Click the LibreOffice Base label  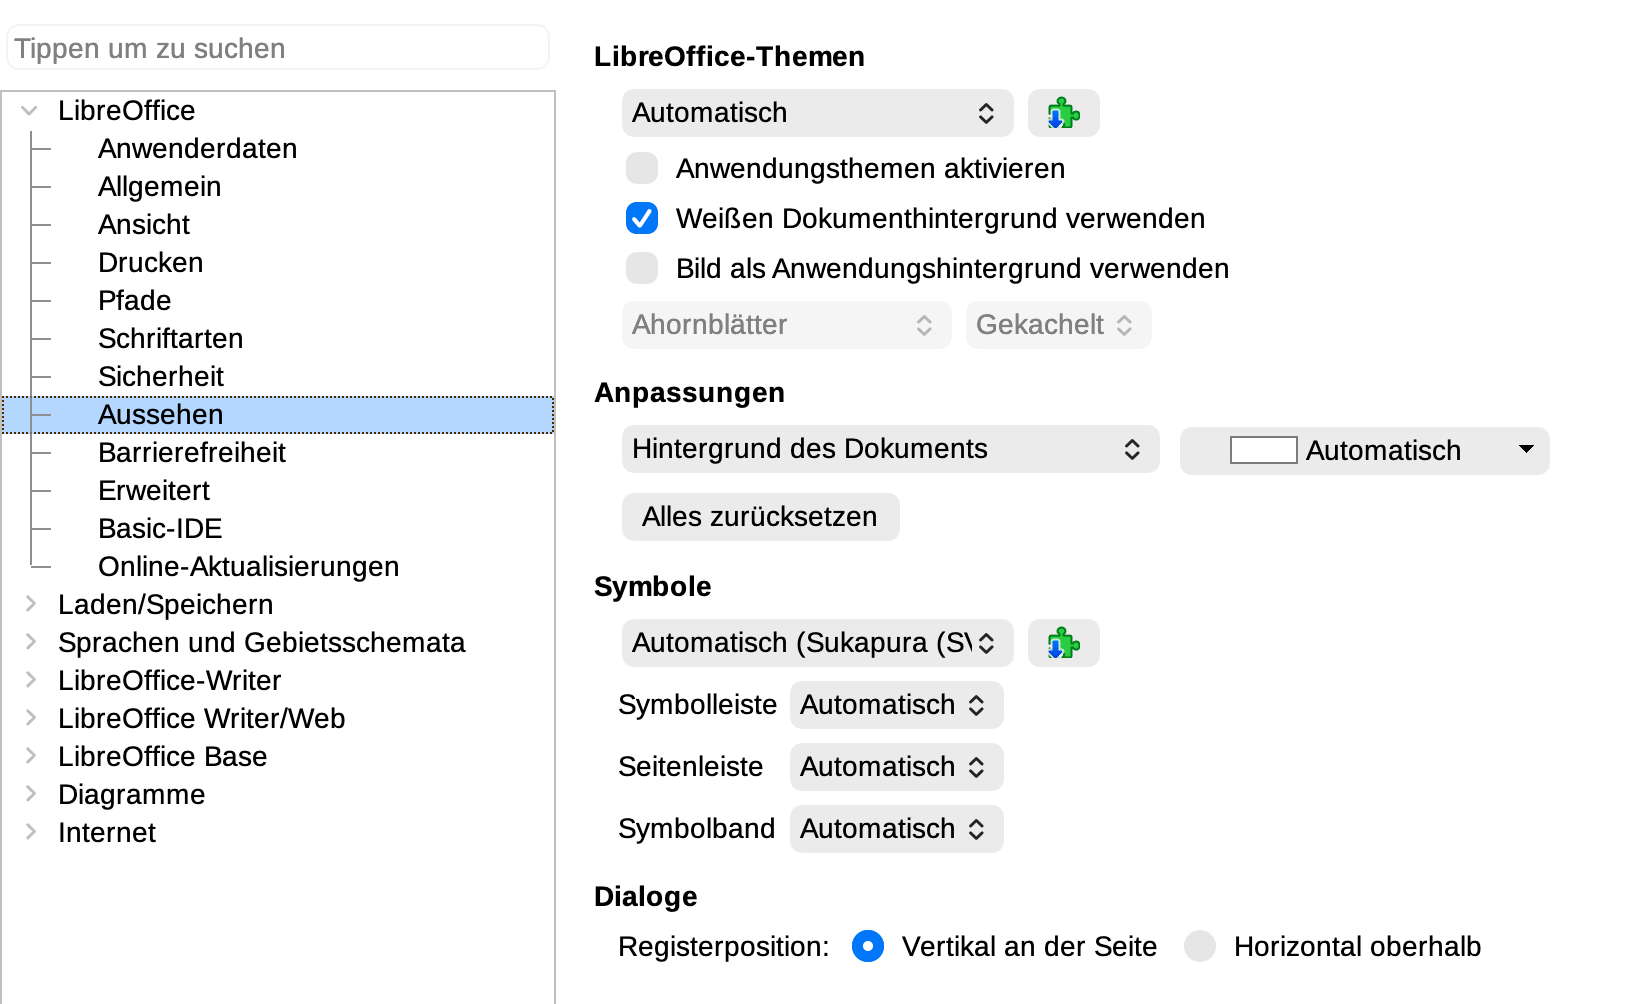tap(162, 756)
